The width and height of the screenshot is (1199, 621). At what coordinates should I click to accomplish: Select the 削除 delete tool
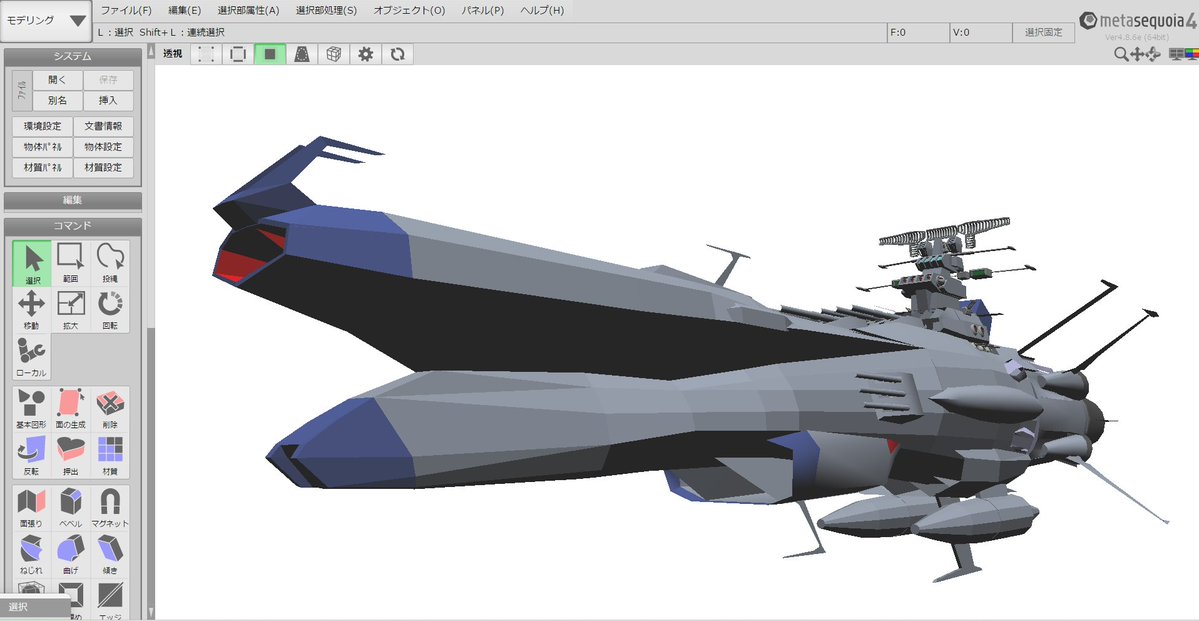(x=110, y=408)
